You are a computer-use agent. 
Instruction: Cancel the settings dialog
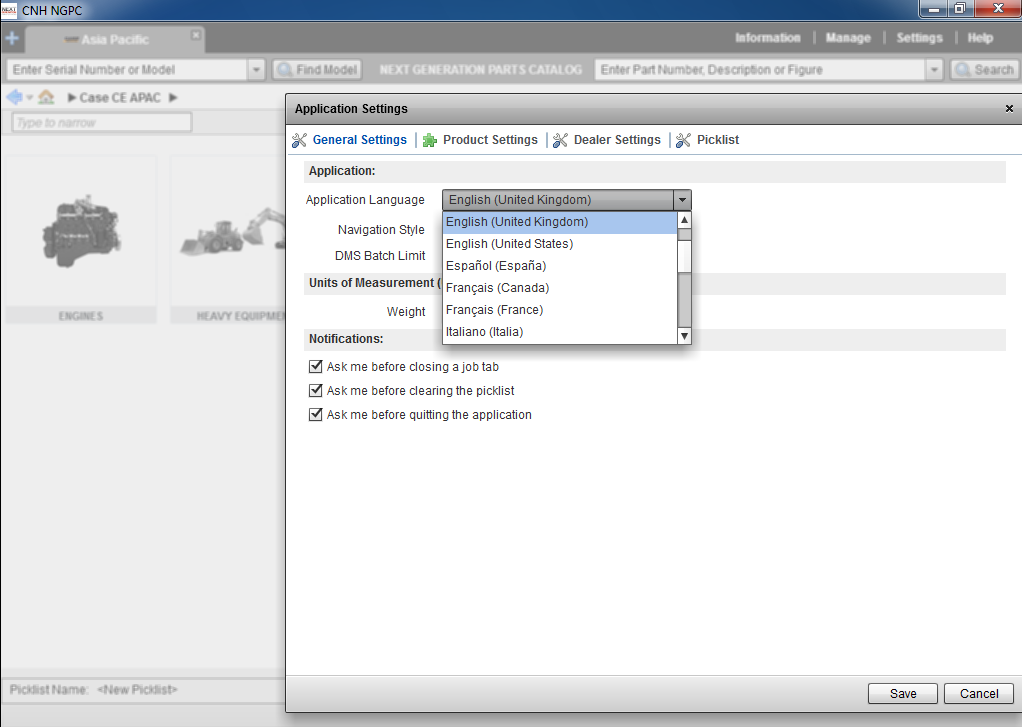click(979, 693)
